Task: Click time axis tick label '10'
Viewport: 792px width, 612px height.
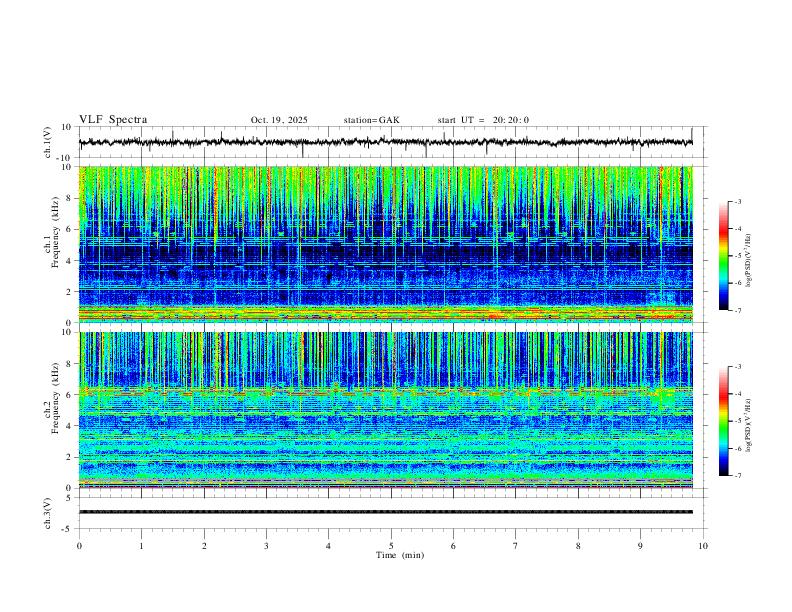Action: point(703,546)
